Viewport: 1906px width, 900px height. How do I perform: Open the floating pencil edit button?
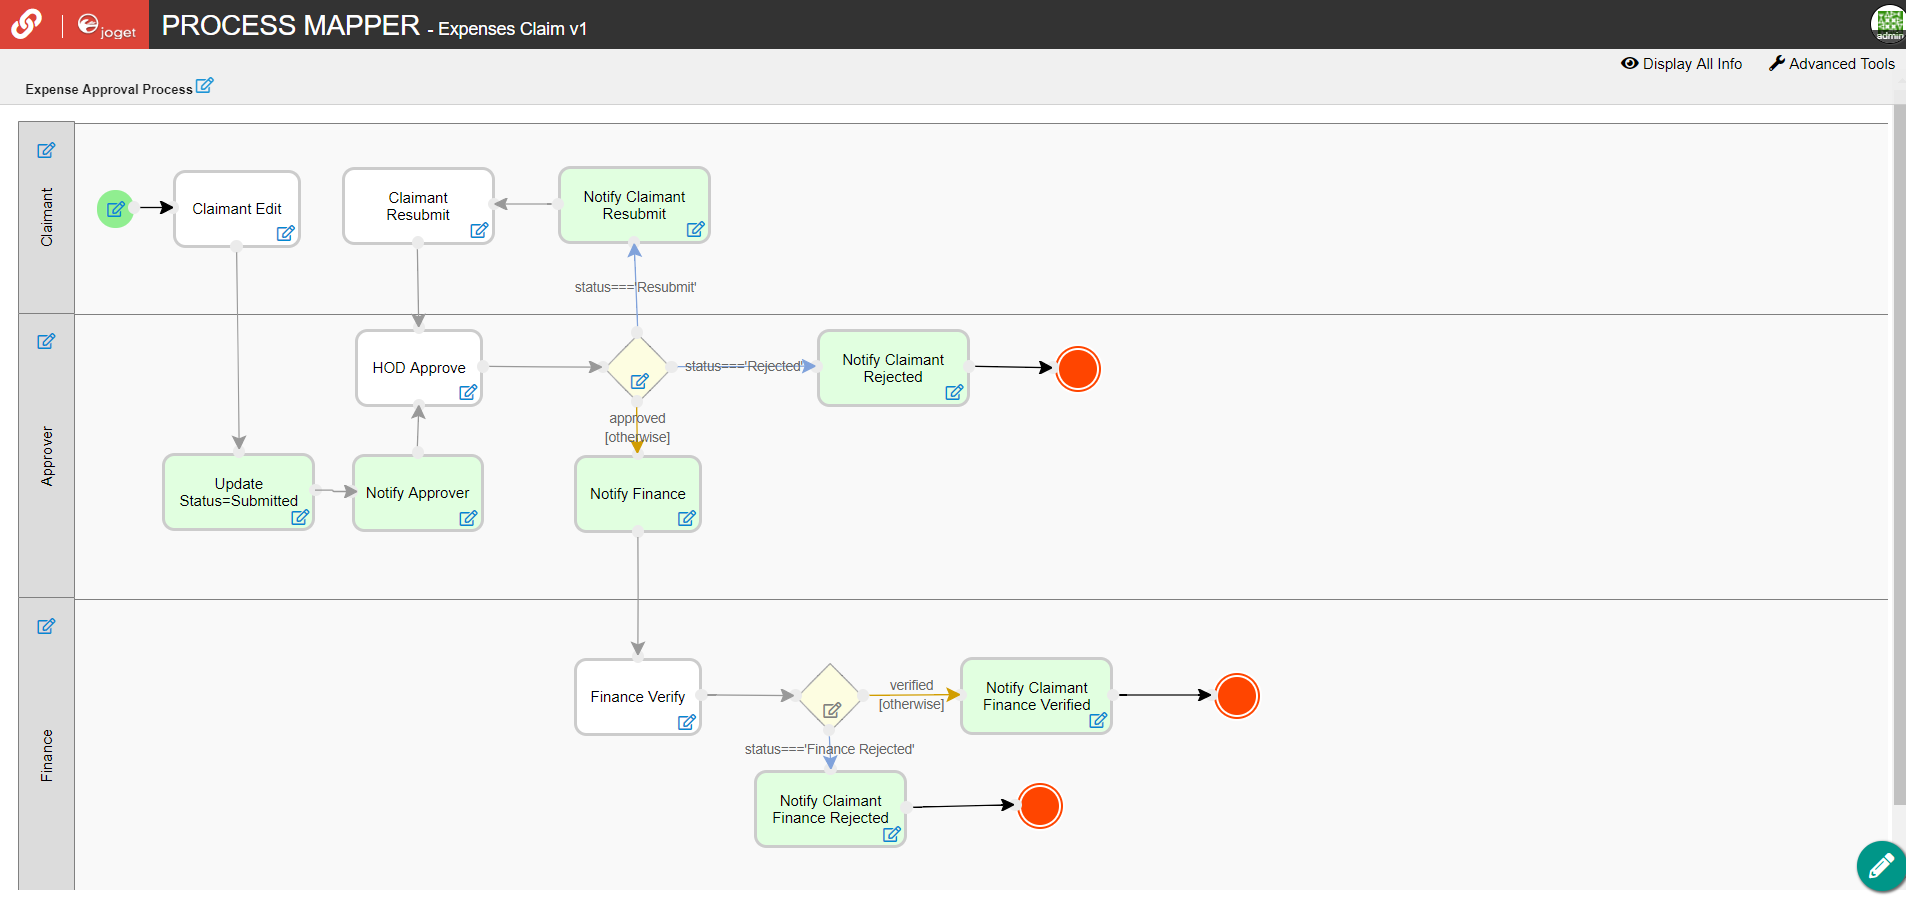(1880, 866)
